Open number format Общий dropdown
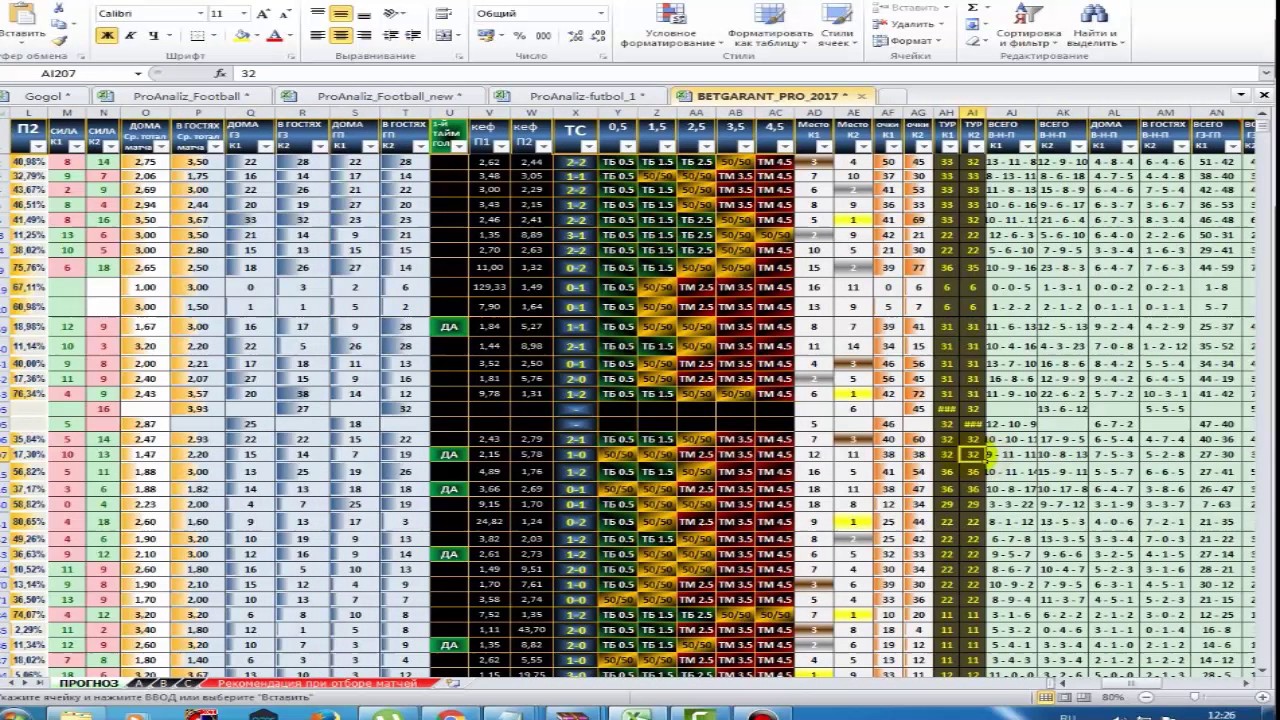Viewport: 1280px width, 720px height. (x=601, y=14)
